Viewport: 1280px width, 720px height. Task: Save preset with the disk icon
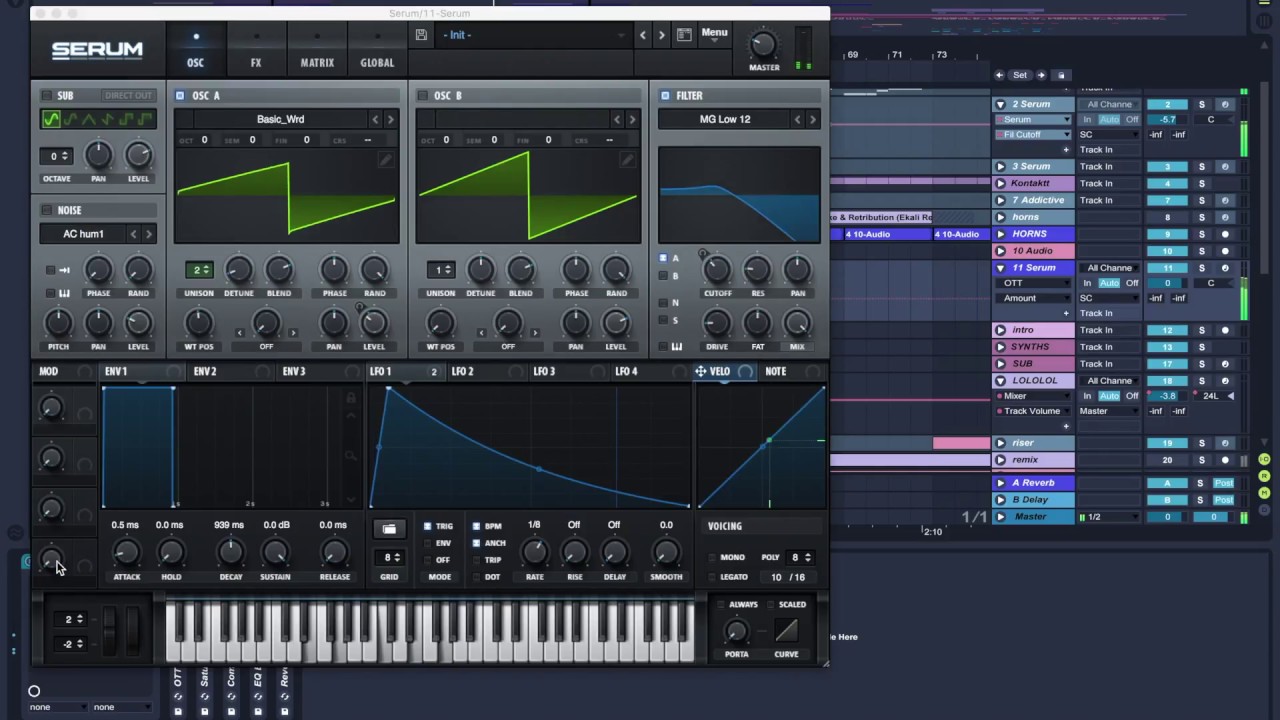pyautogui.click(x=421, y=35)
